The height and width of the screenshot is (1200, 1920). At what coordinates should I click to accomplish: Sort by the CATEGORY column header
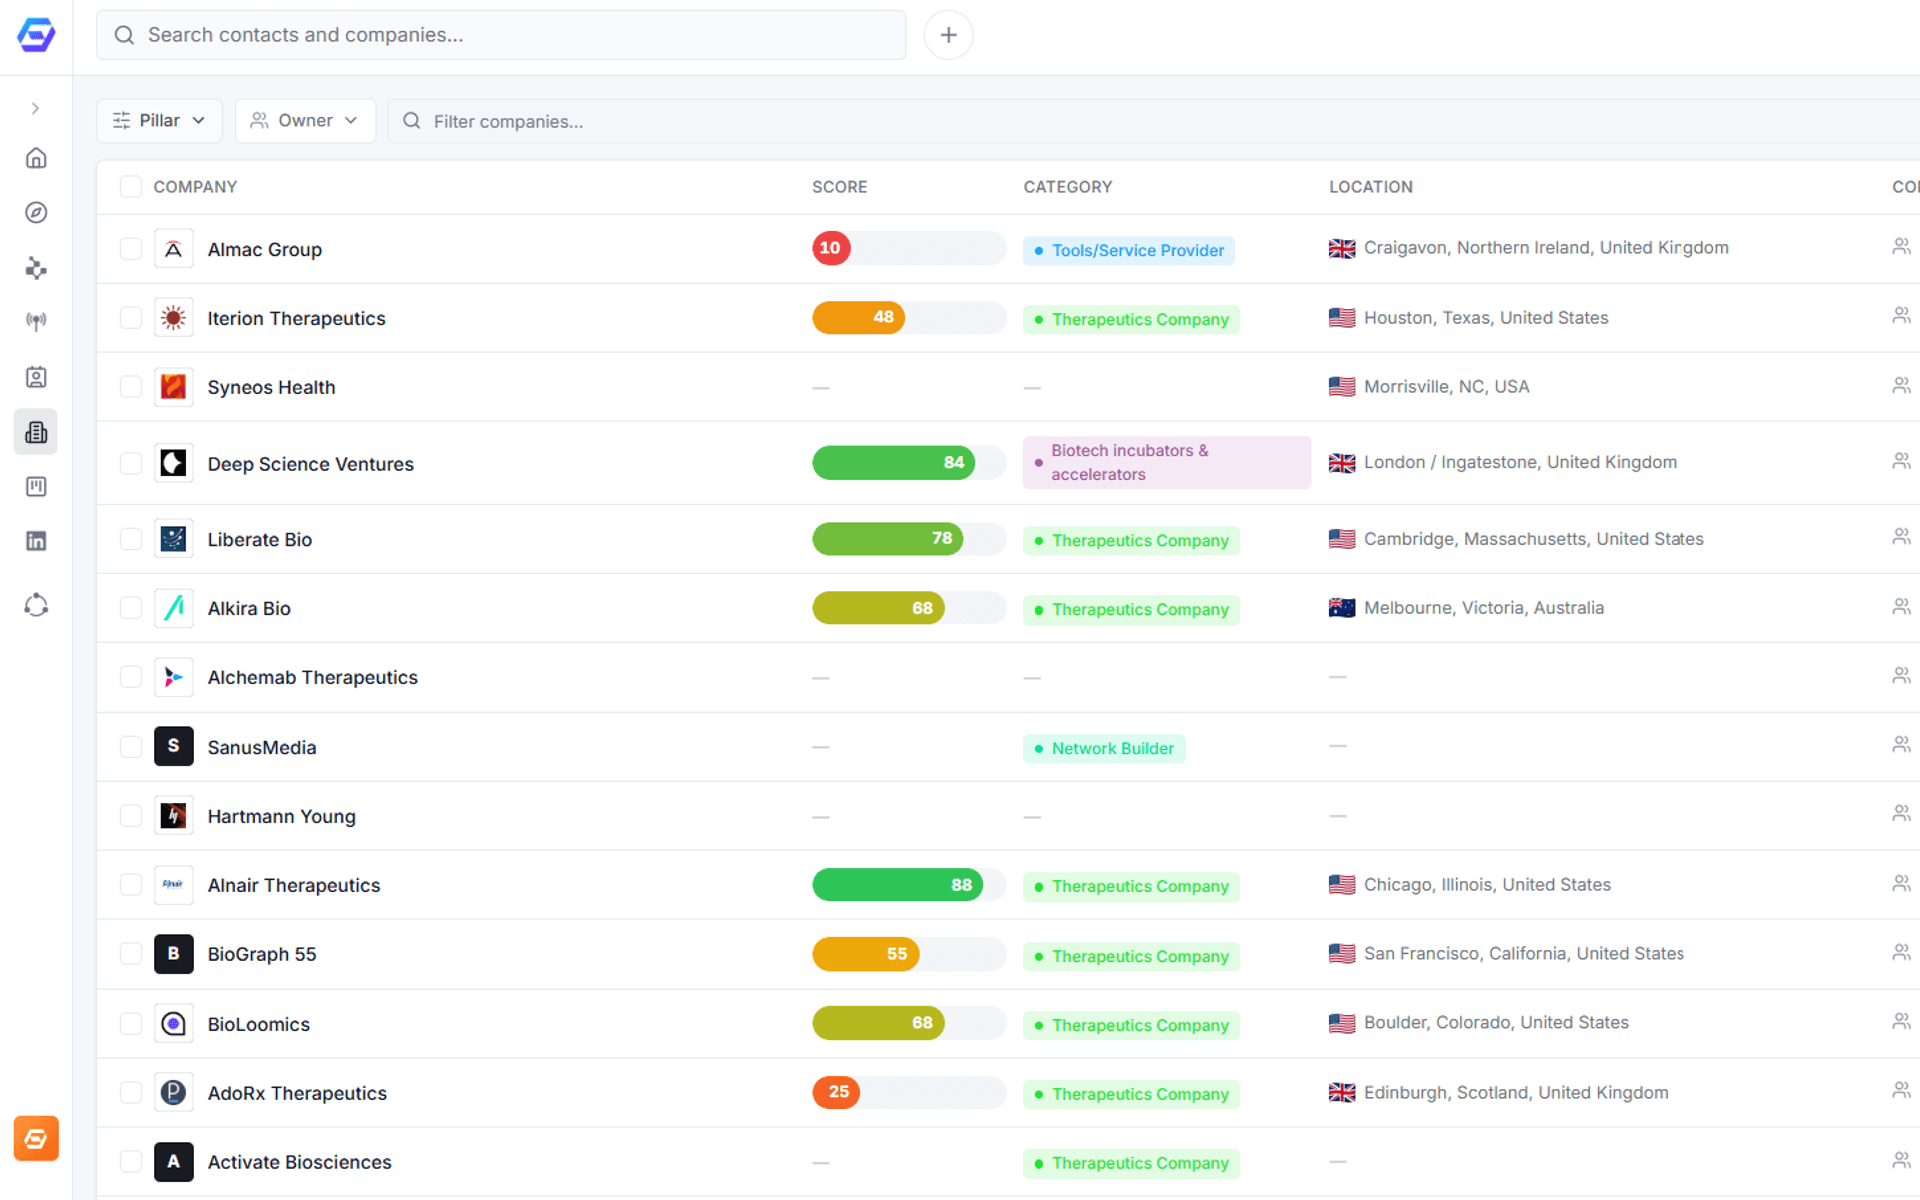tap(1067, 187)
